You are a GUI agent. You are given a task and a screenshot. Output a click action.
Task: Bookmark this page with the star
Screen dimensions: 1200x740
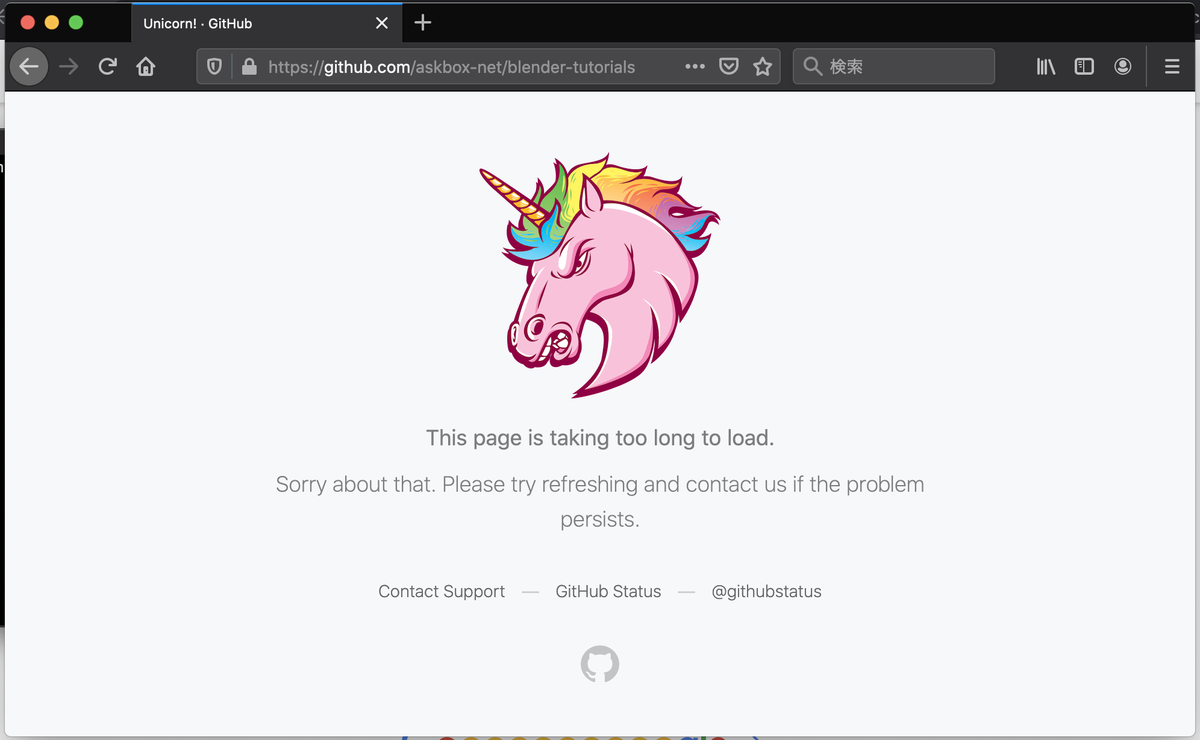[763, 67]
